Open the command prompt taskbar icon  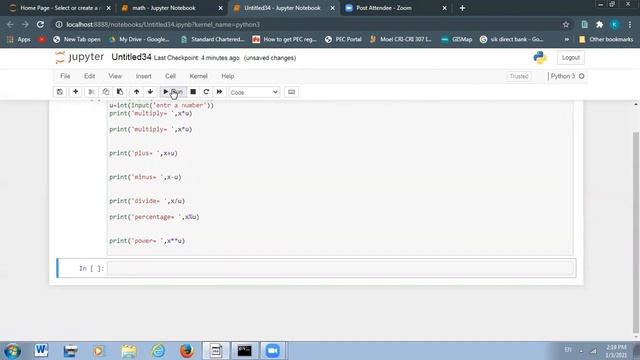pyautogui.click(x=244, y=351)
